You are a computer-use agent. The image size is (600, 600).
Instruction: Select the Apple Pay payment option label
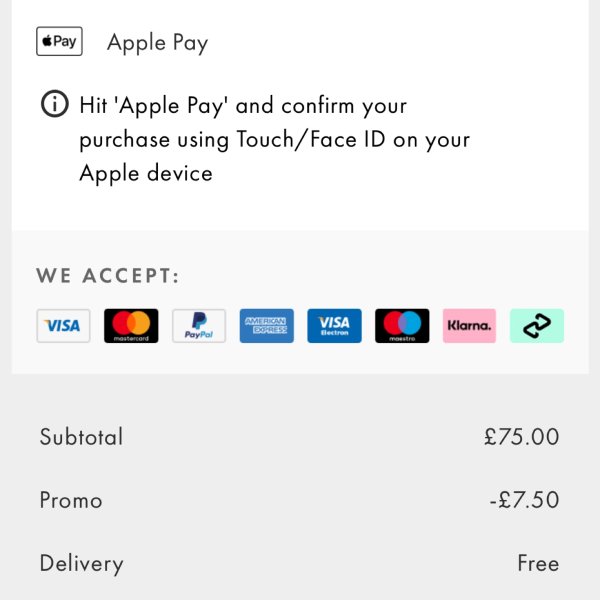pos(157,42)
